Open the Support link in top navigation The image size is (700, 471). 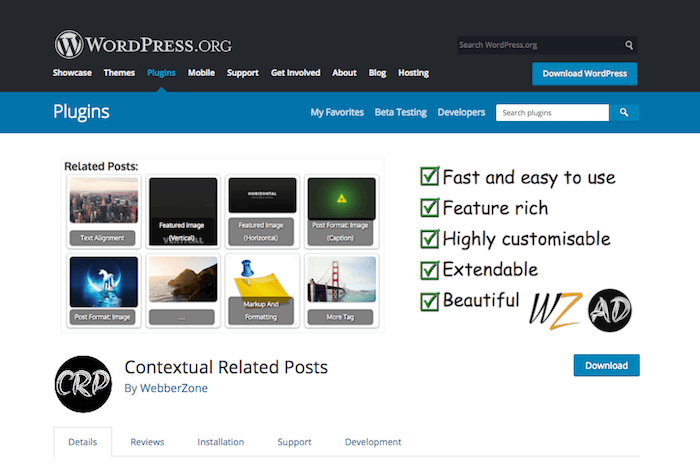(x=242, y=73)
